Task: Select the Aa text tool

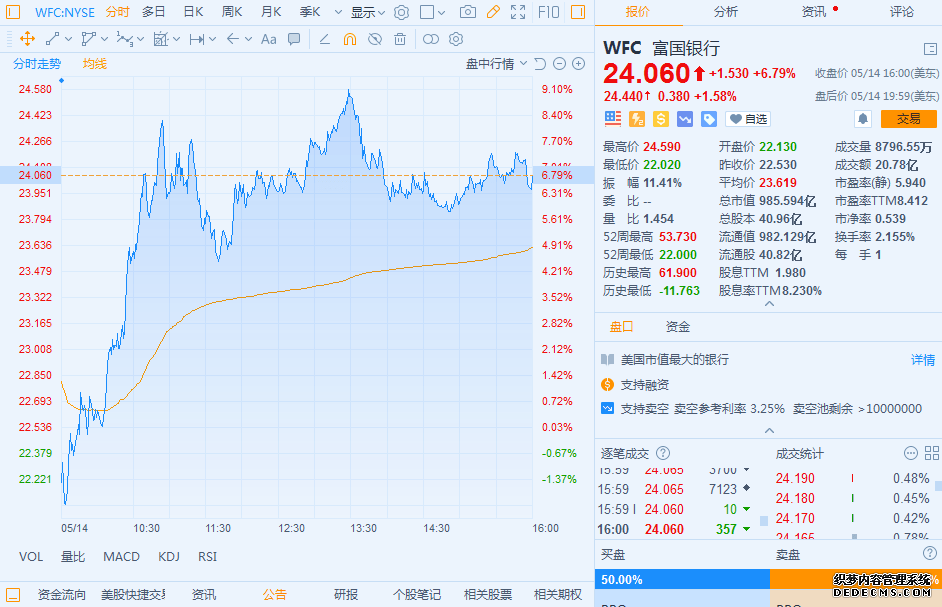Action: (269, 40)
